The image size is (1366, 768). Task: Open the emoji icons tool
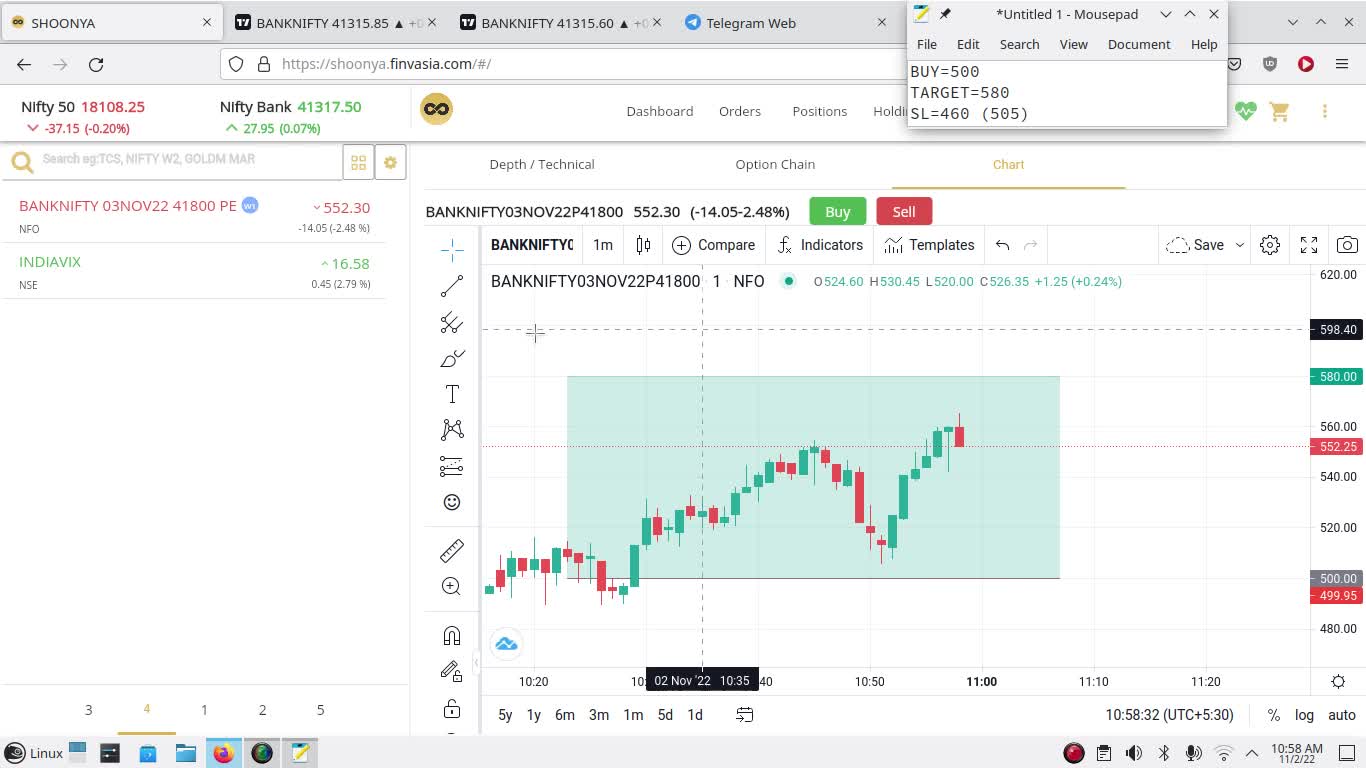tap(452, 502)
